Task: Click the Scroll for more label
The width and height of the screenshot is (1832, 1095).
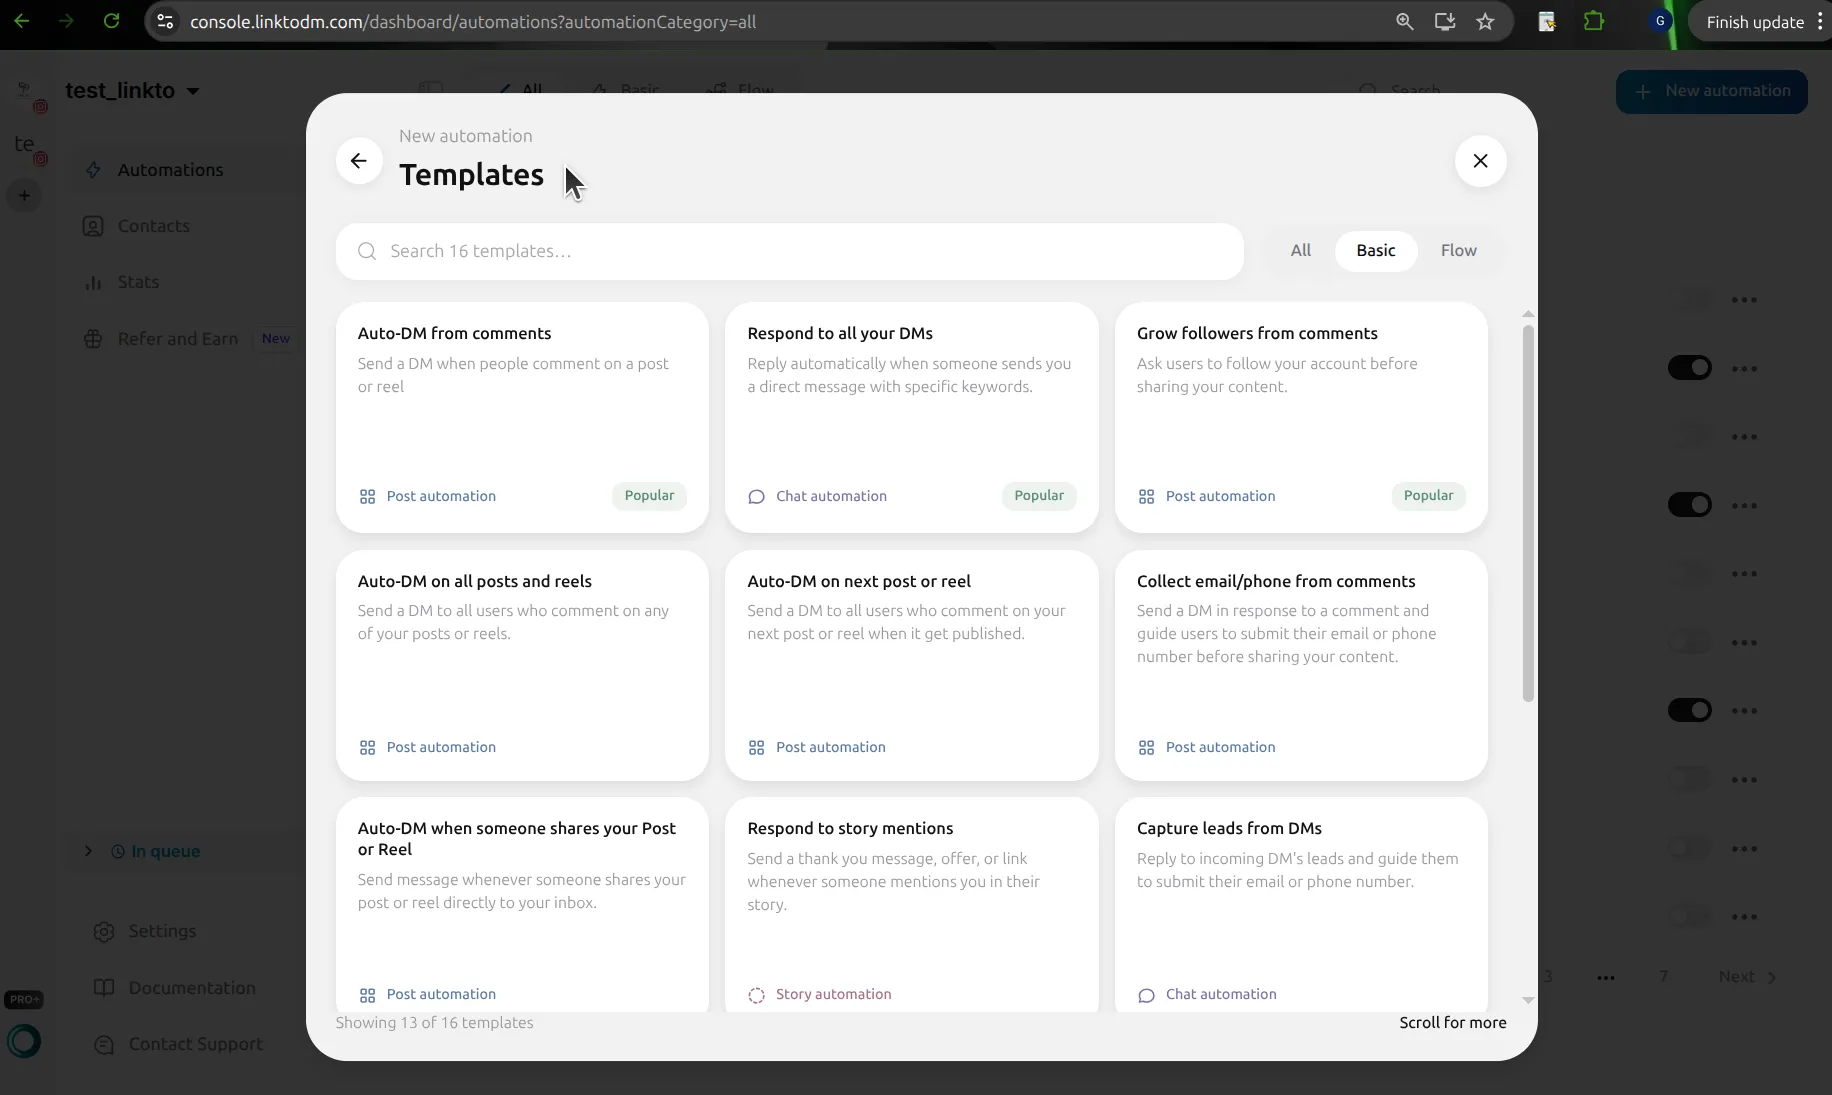Action: tap(1452, 1023)
